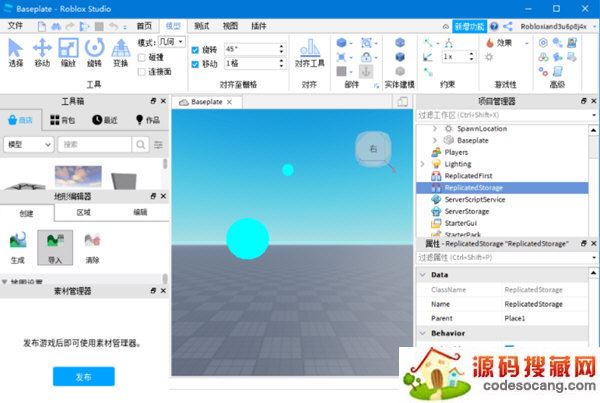Toggle the Anchor icon in parts group
This screenshot has height=403, width=600.
point(366,71)
